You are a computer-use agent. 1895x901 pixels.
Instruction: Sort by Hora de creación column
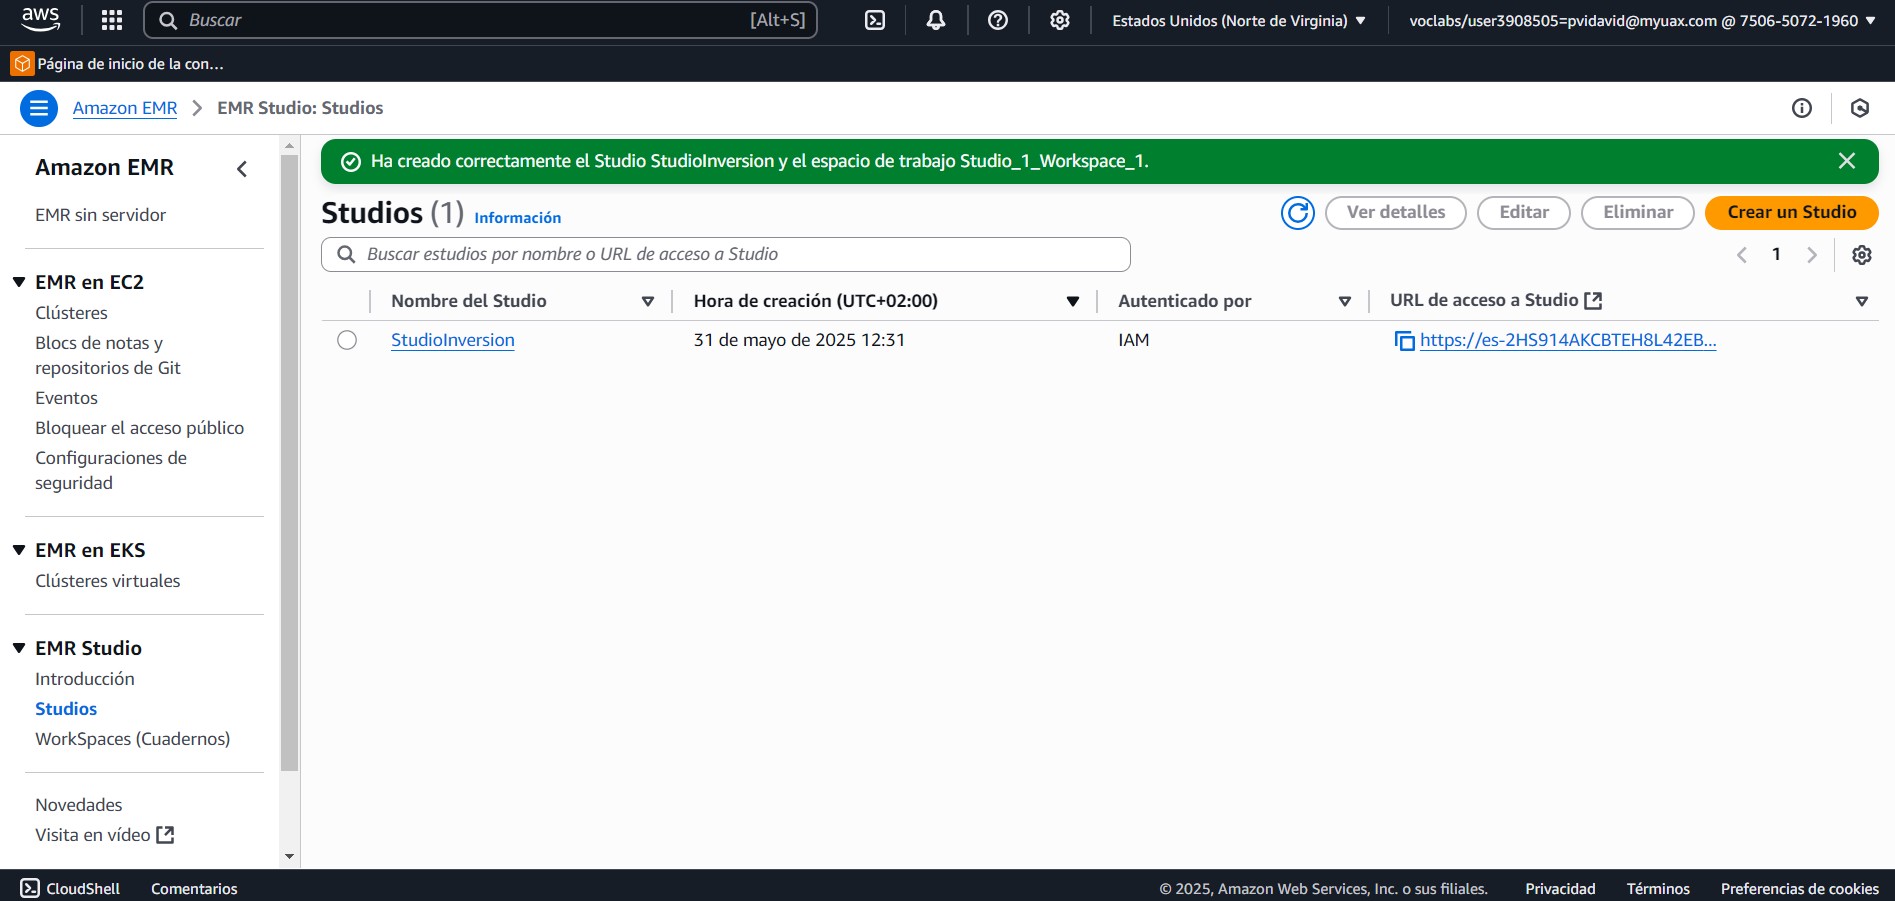click(x=1073, y=301)
